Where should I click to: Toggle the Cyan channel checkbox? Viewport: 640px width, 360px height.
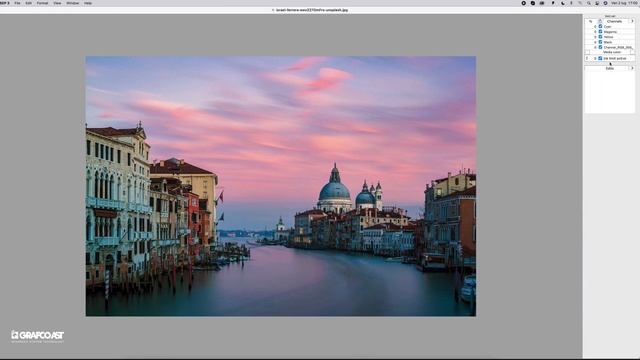(x=600, y=26)
